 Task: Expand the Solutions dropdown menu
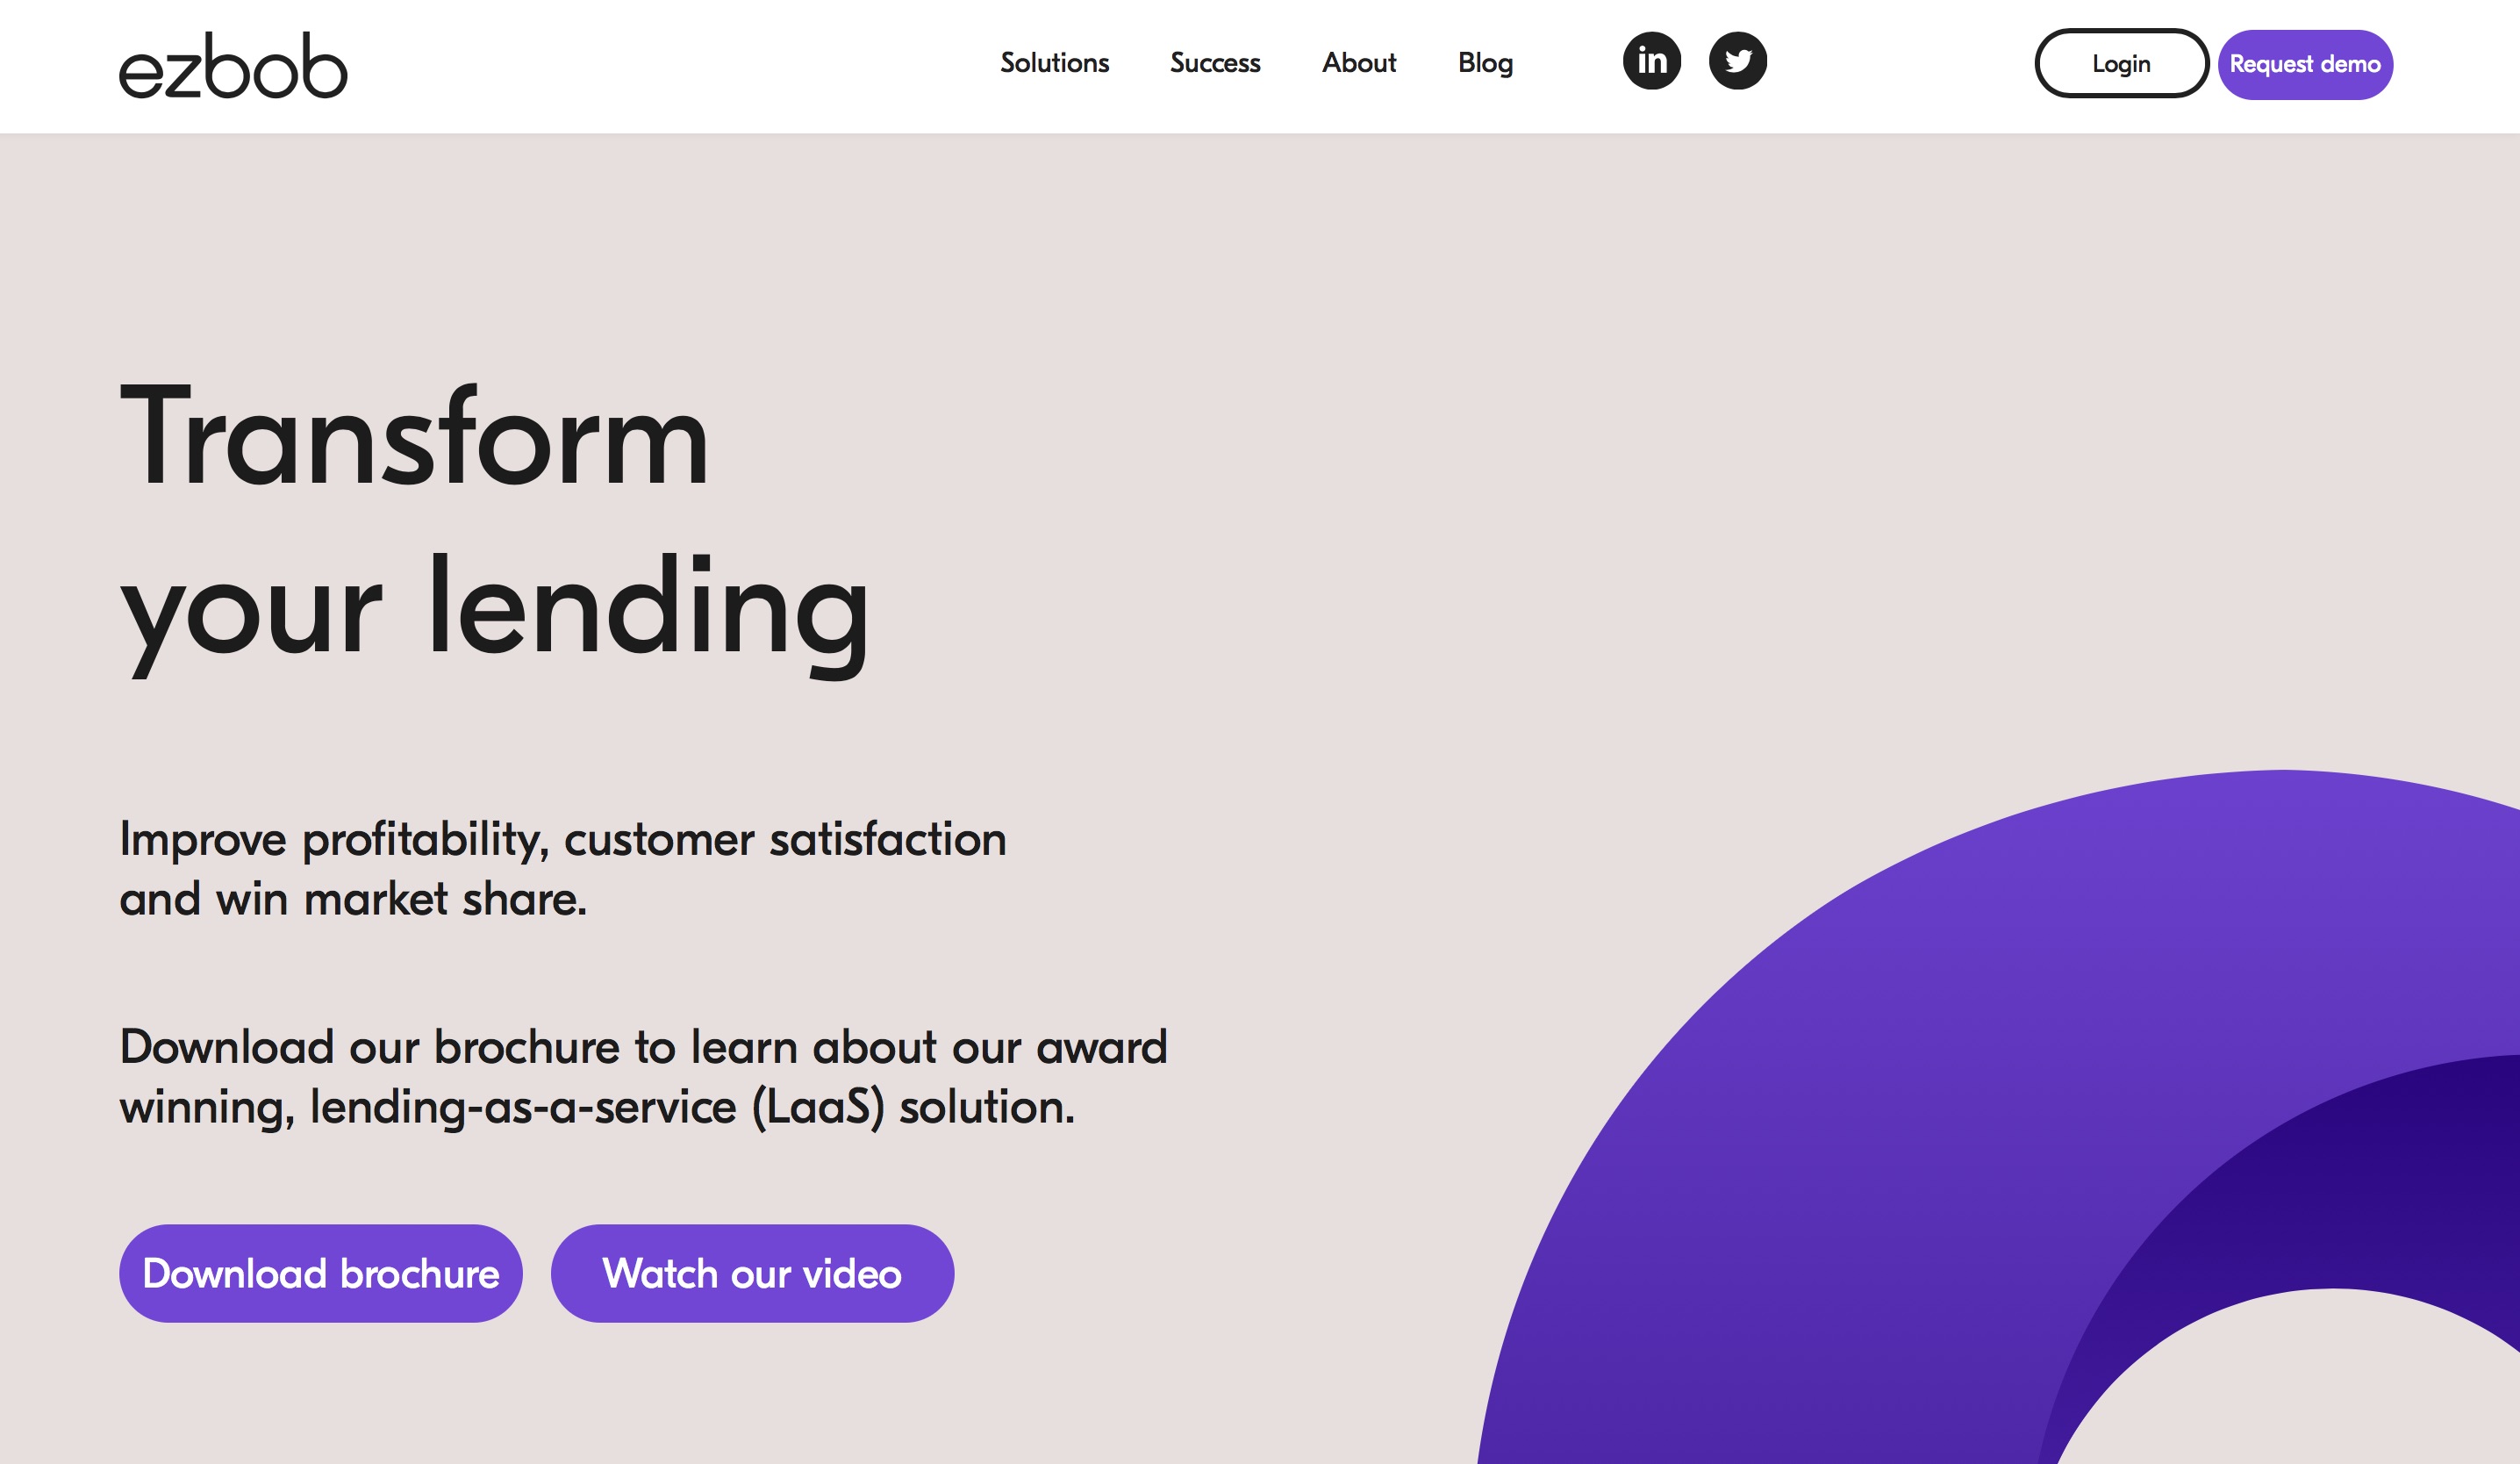[x=1054, y=62]
